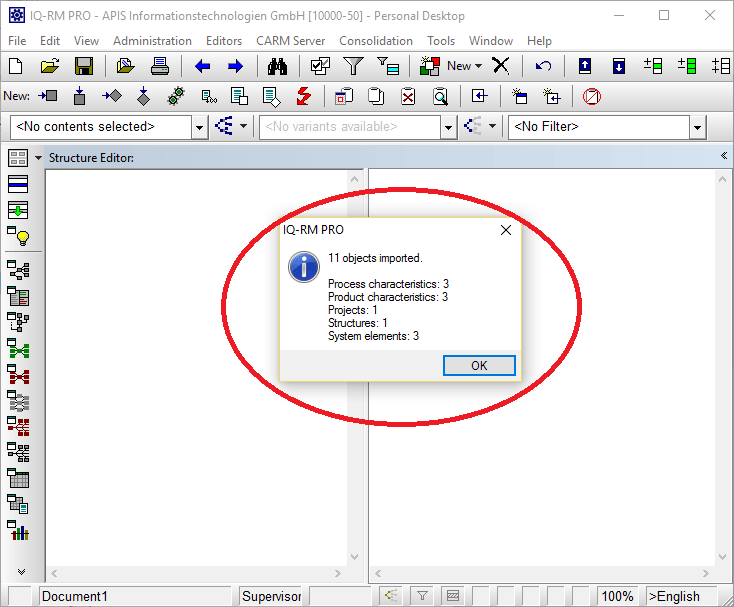Collapse panel with double chevron at right

[x=724, y=156]
